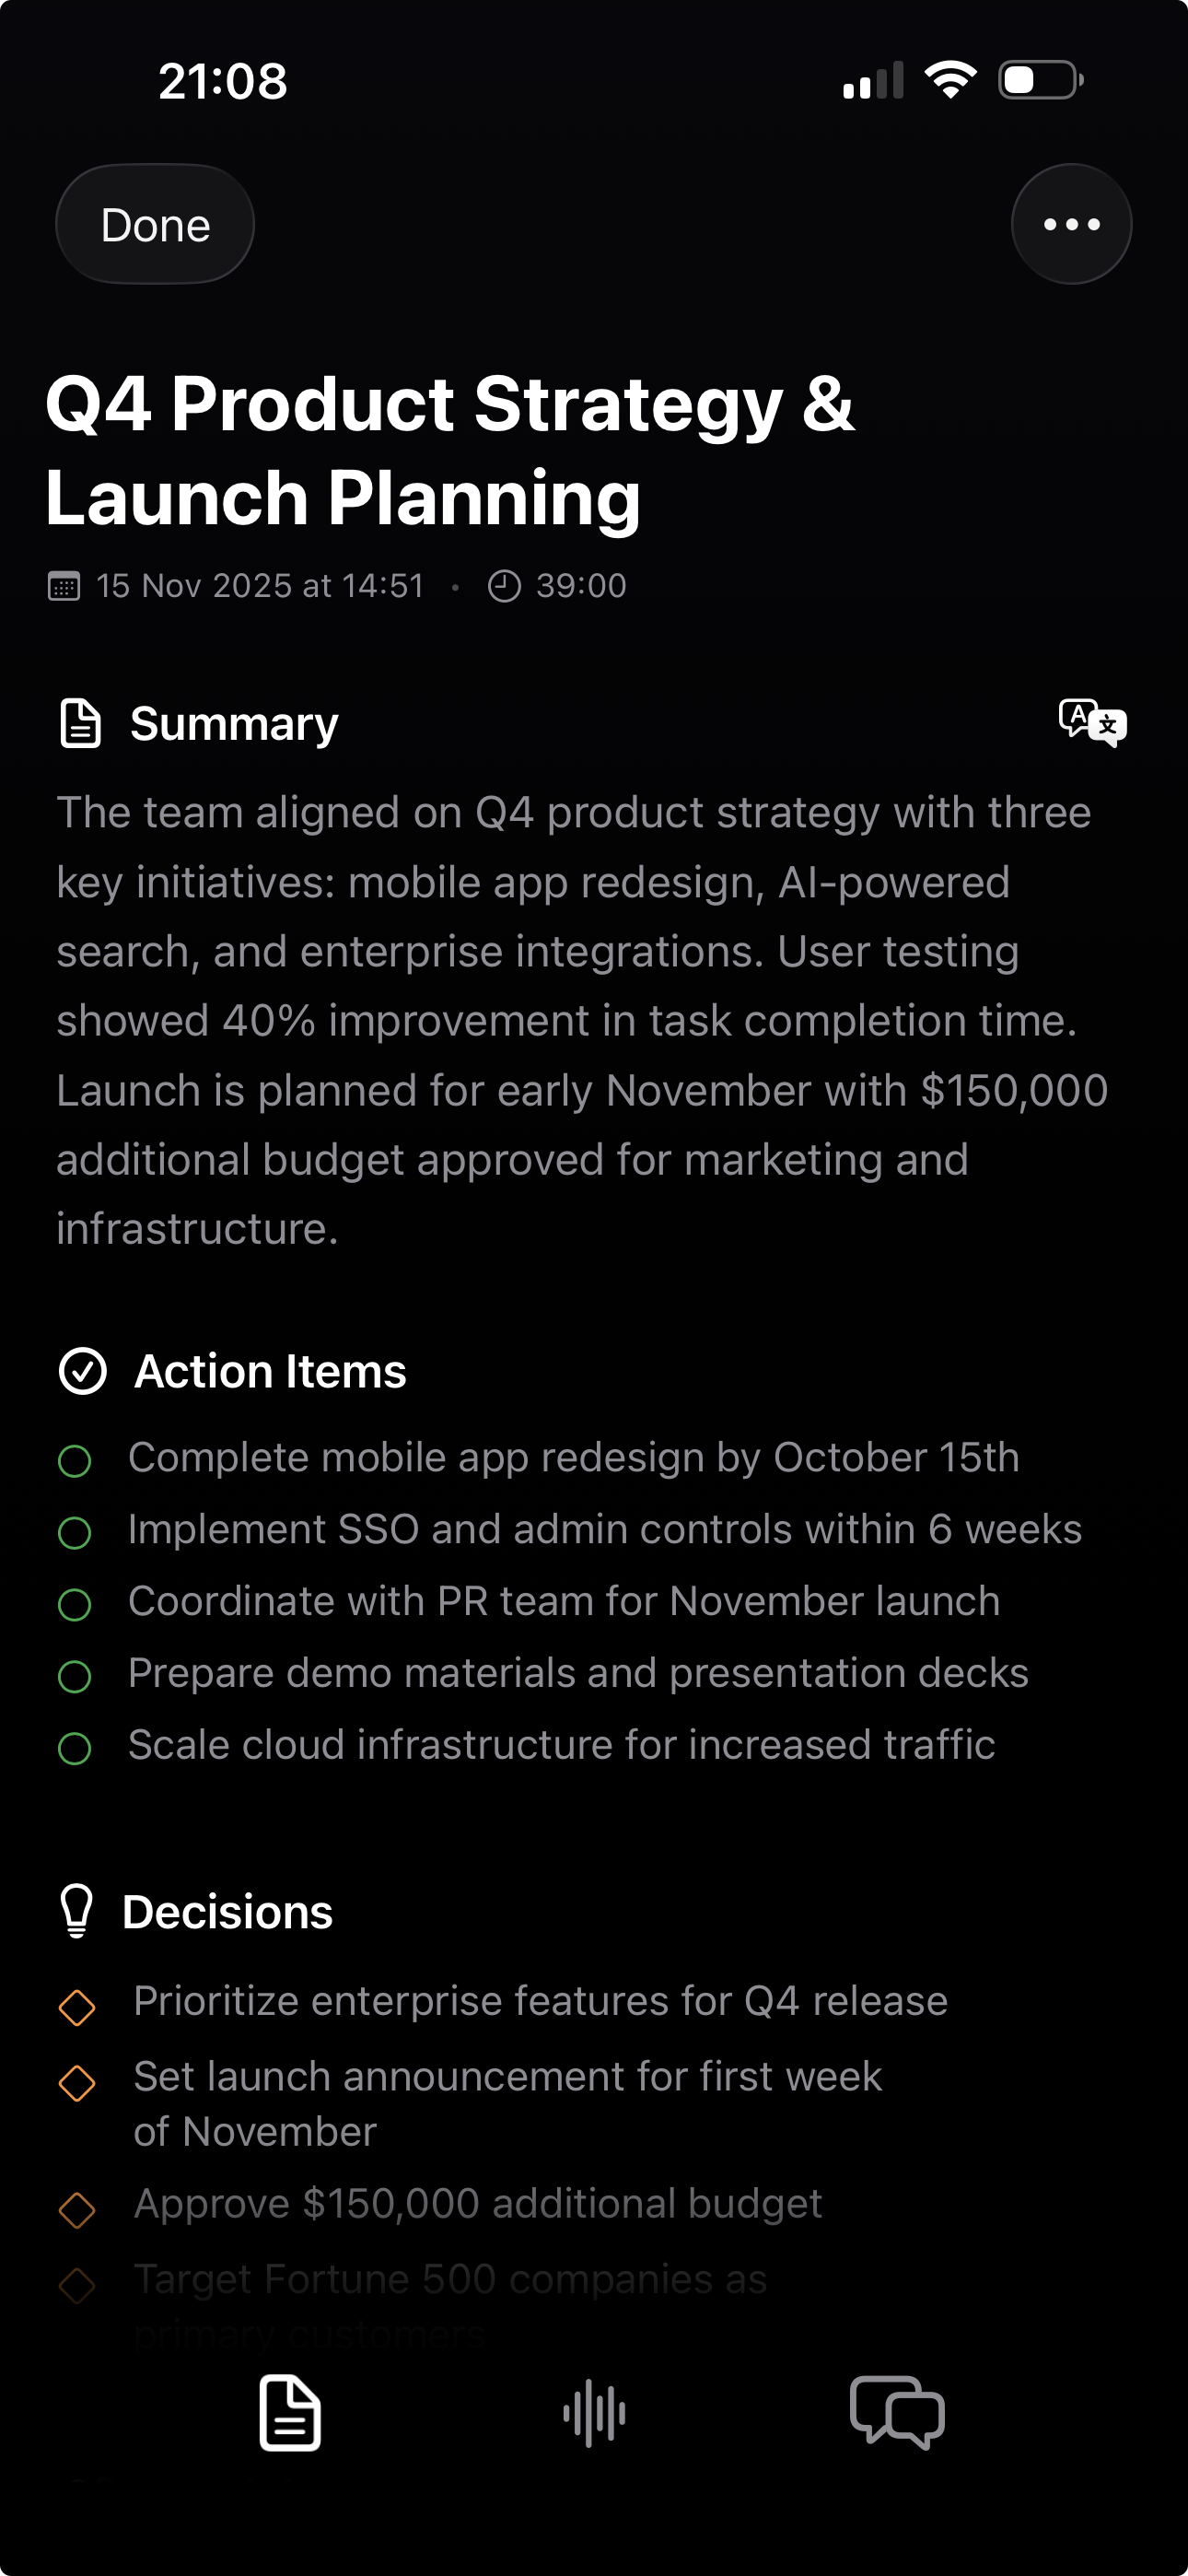This screenshot has height=2576, width=1188.
Task: Tap the Done button
Action: click(155, 225)
